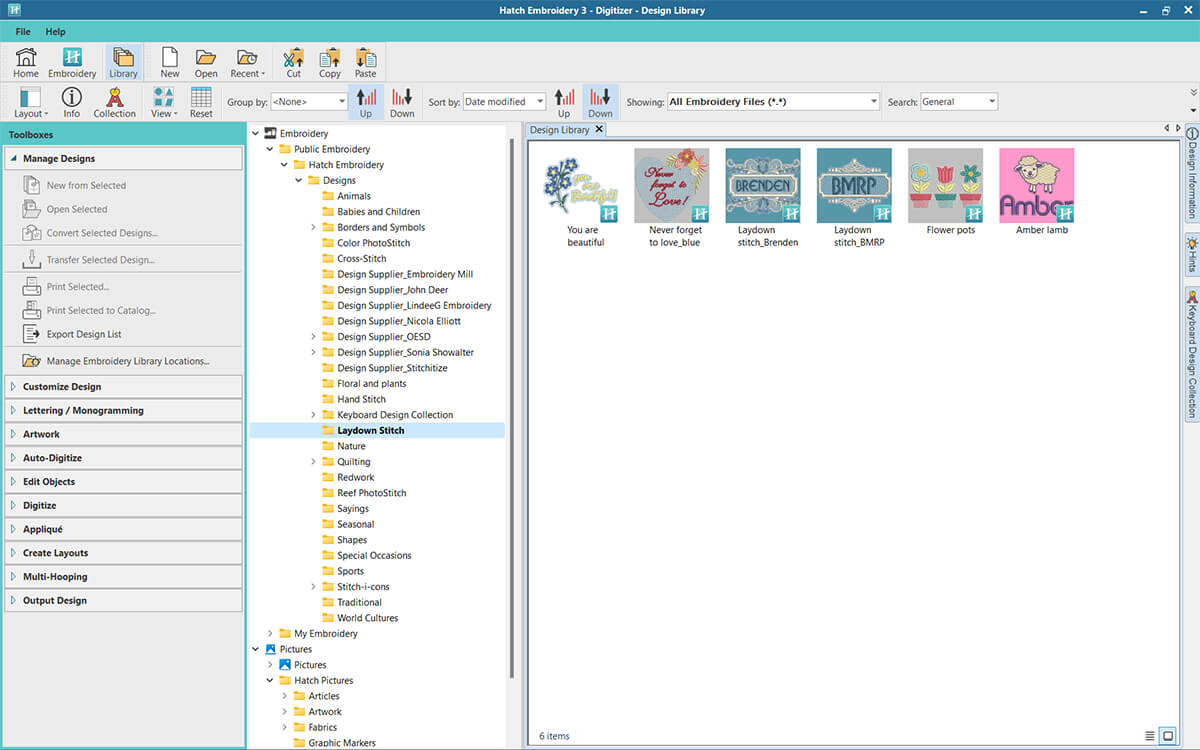Click the New design icon
This screenshot has width=1200, height=750.
(170, 61)
